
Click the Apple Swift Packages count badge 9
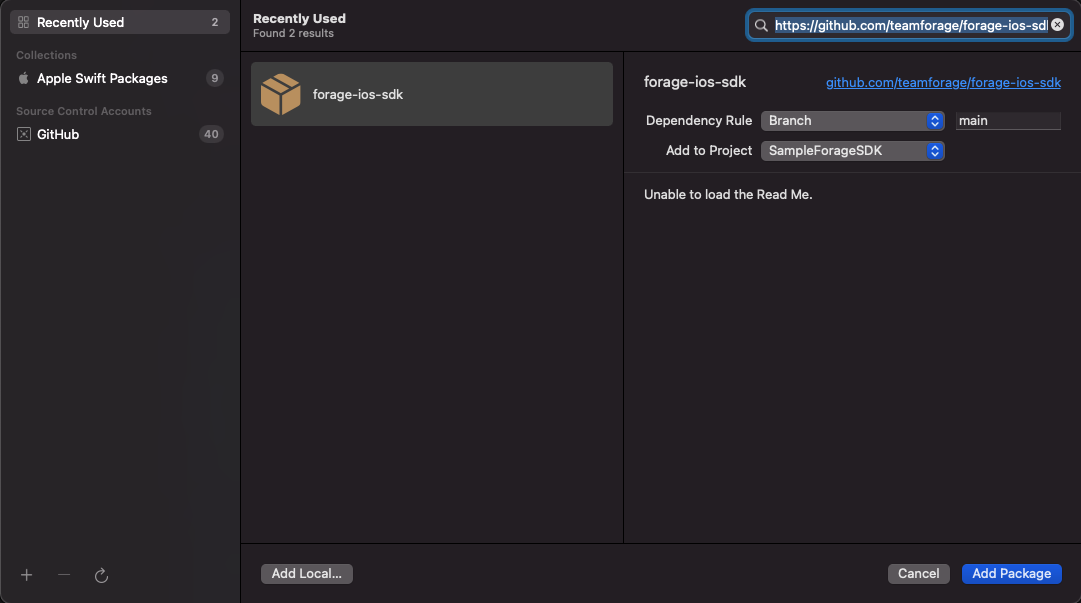pos(214,79)
